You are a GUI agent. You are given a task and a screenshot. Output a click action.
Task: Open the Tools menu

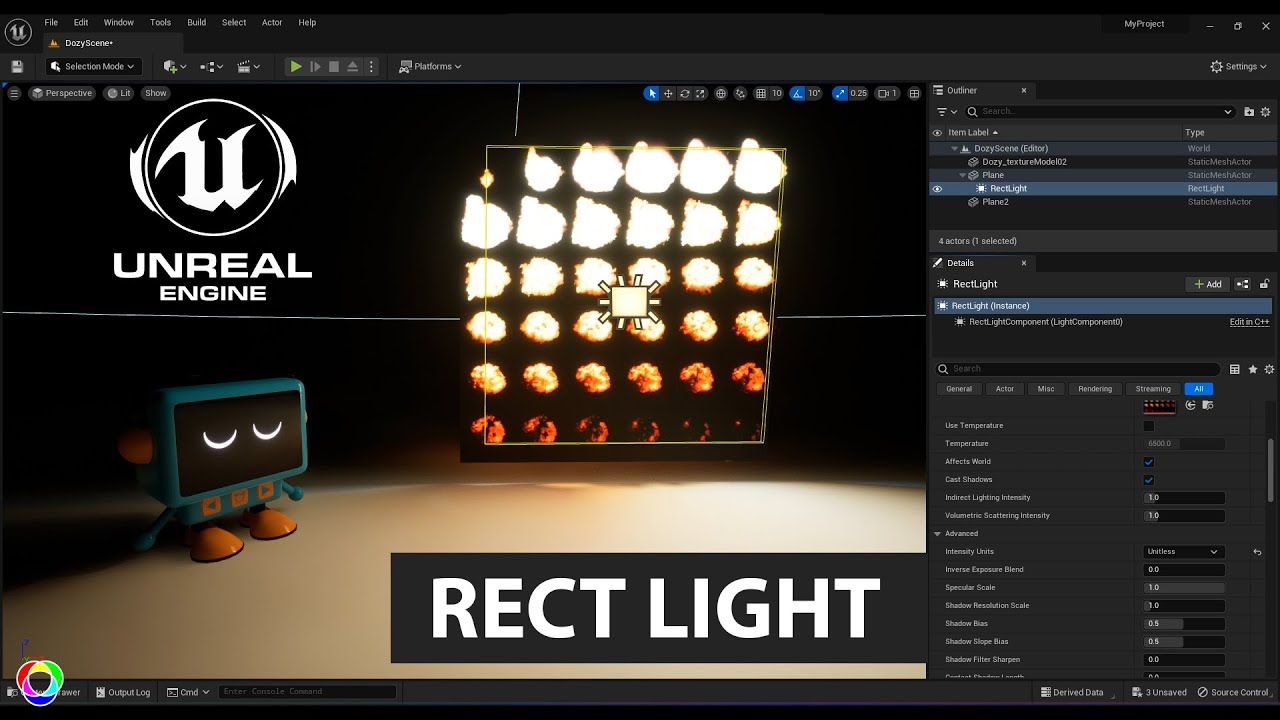pos(160,22)
